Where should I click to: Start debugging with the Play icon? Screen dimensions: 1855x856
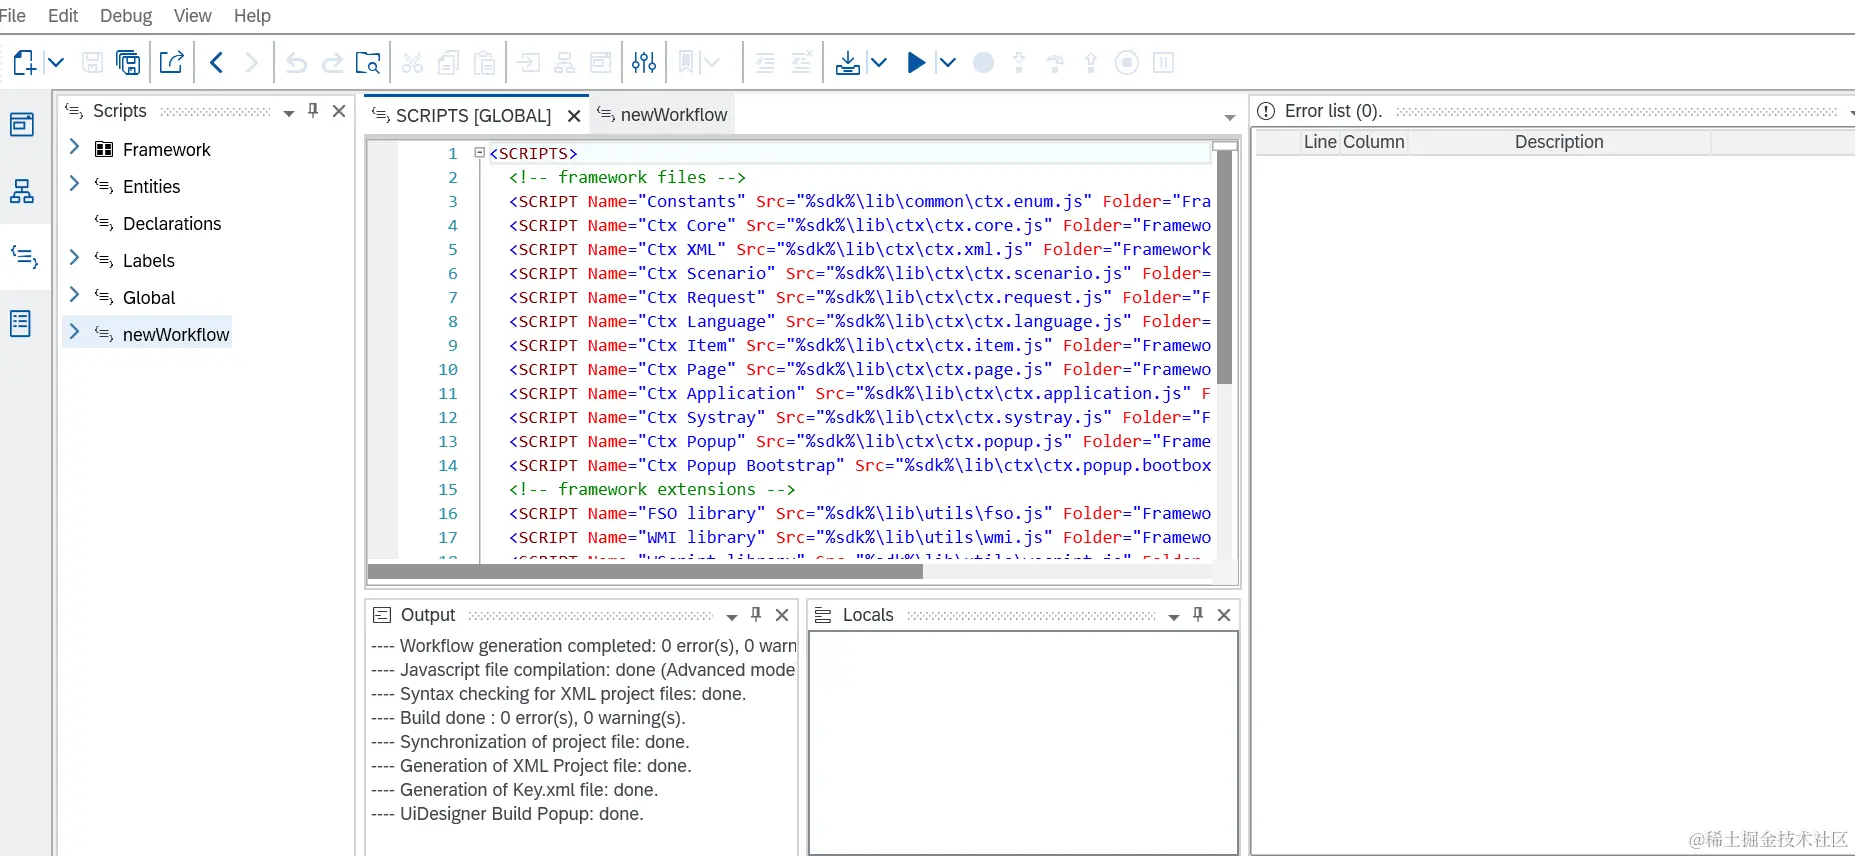click(916, 62)
